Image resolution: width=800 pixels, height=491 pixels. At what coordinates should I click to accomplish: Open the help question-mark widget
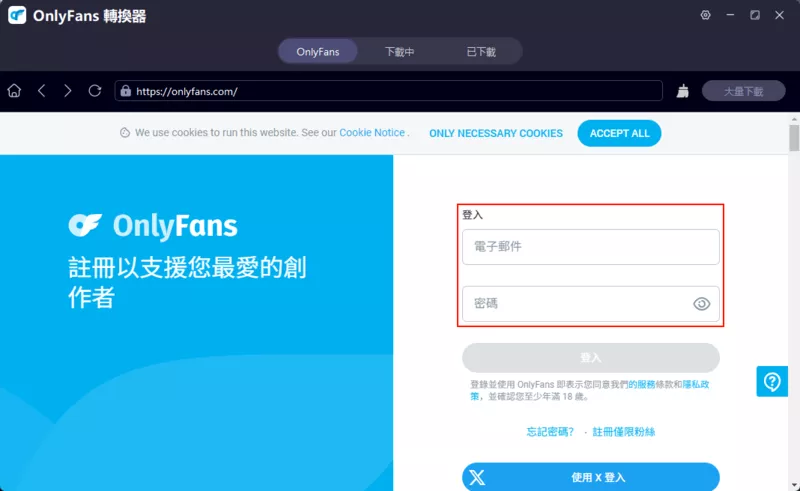click(x=772, y=381)
